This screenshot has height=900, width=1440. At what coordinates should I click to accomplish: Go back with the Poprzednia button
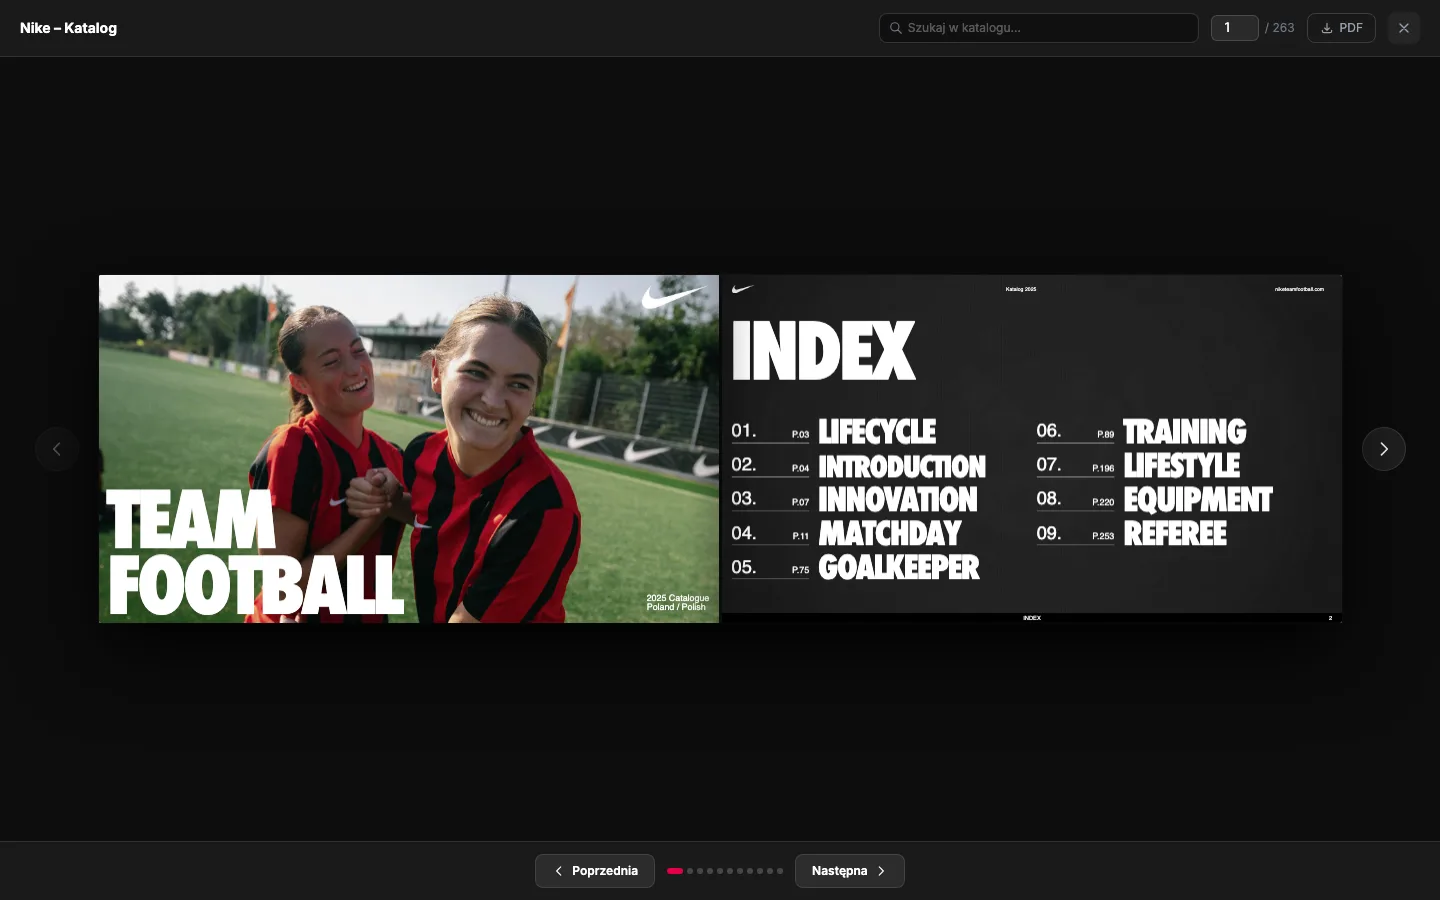(x=595, y=871)
